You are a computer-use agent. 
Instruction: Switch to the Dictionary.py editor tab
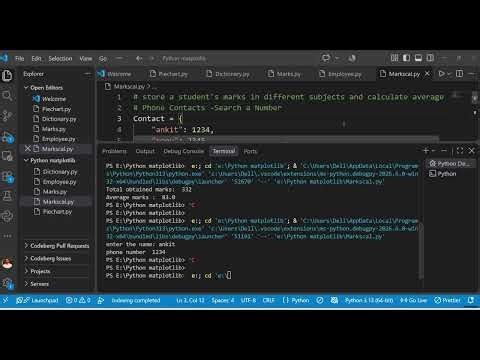pos(228,74)
